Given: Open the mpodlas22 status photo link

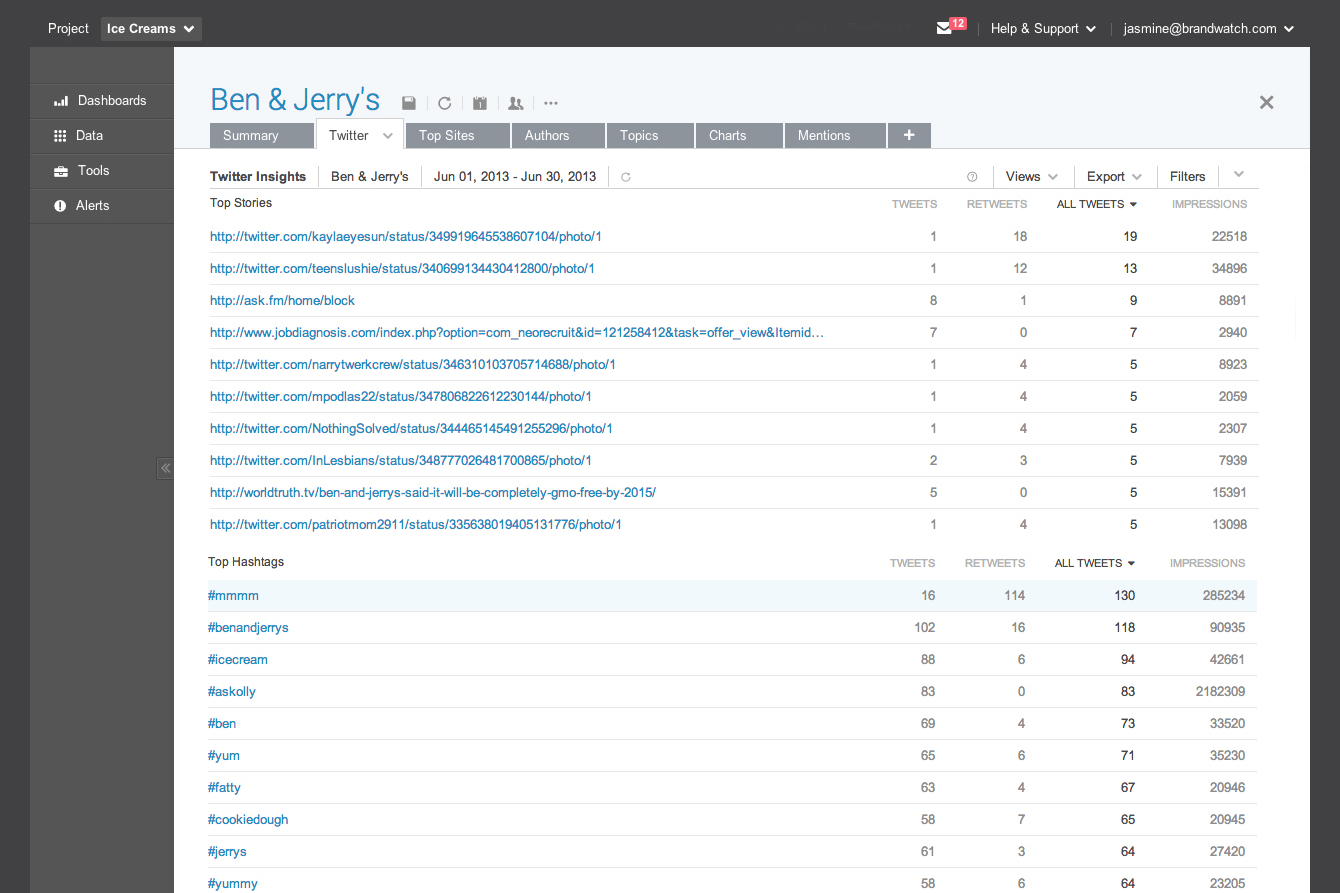Looking at the screenshot, I should [401, 397].
